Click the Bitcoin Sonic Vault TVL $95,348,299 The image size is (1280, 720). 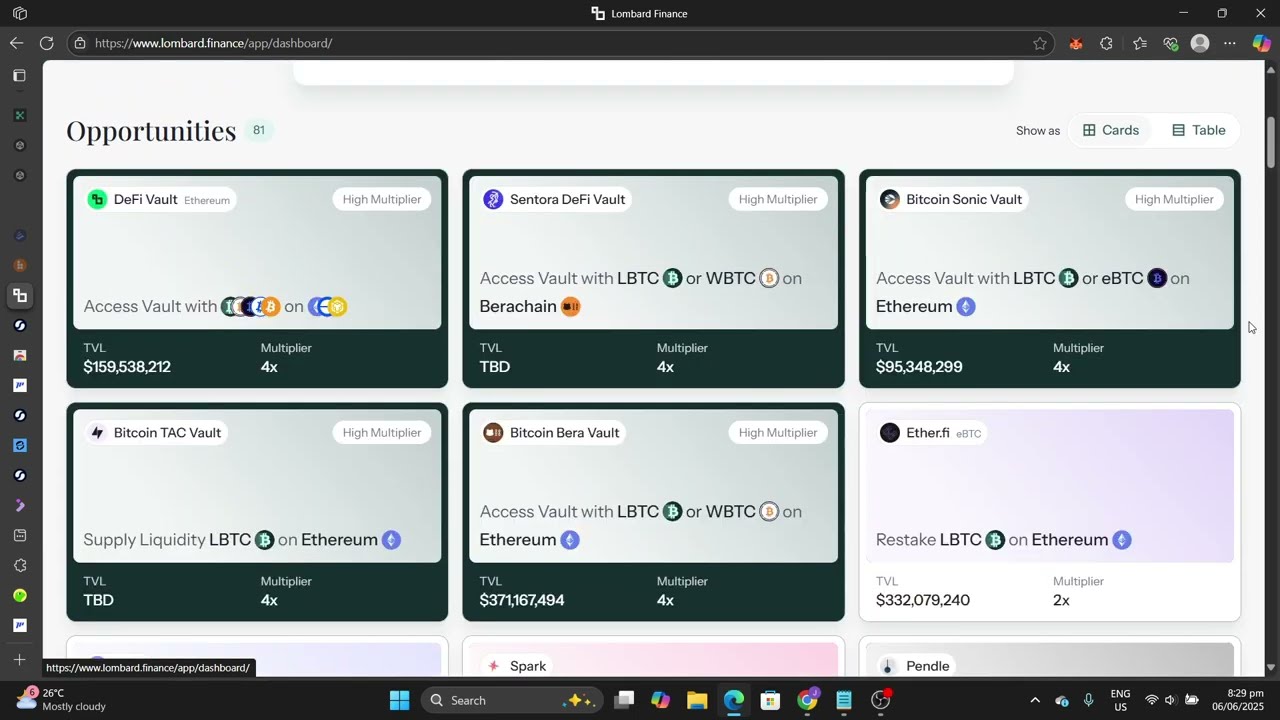(x=919, y=367)
